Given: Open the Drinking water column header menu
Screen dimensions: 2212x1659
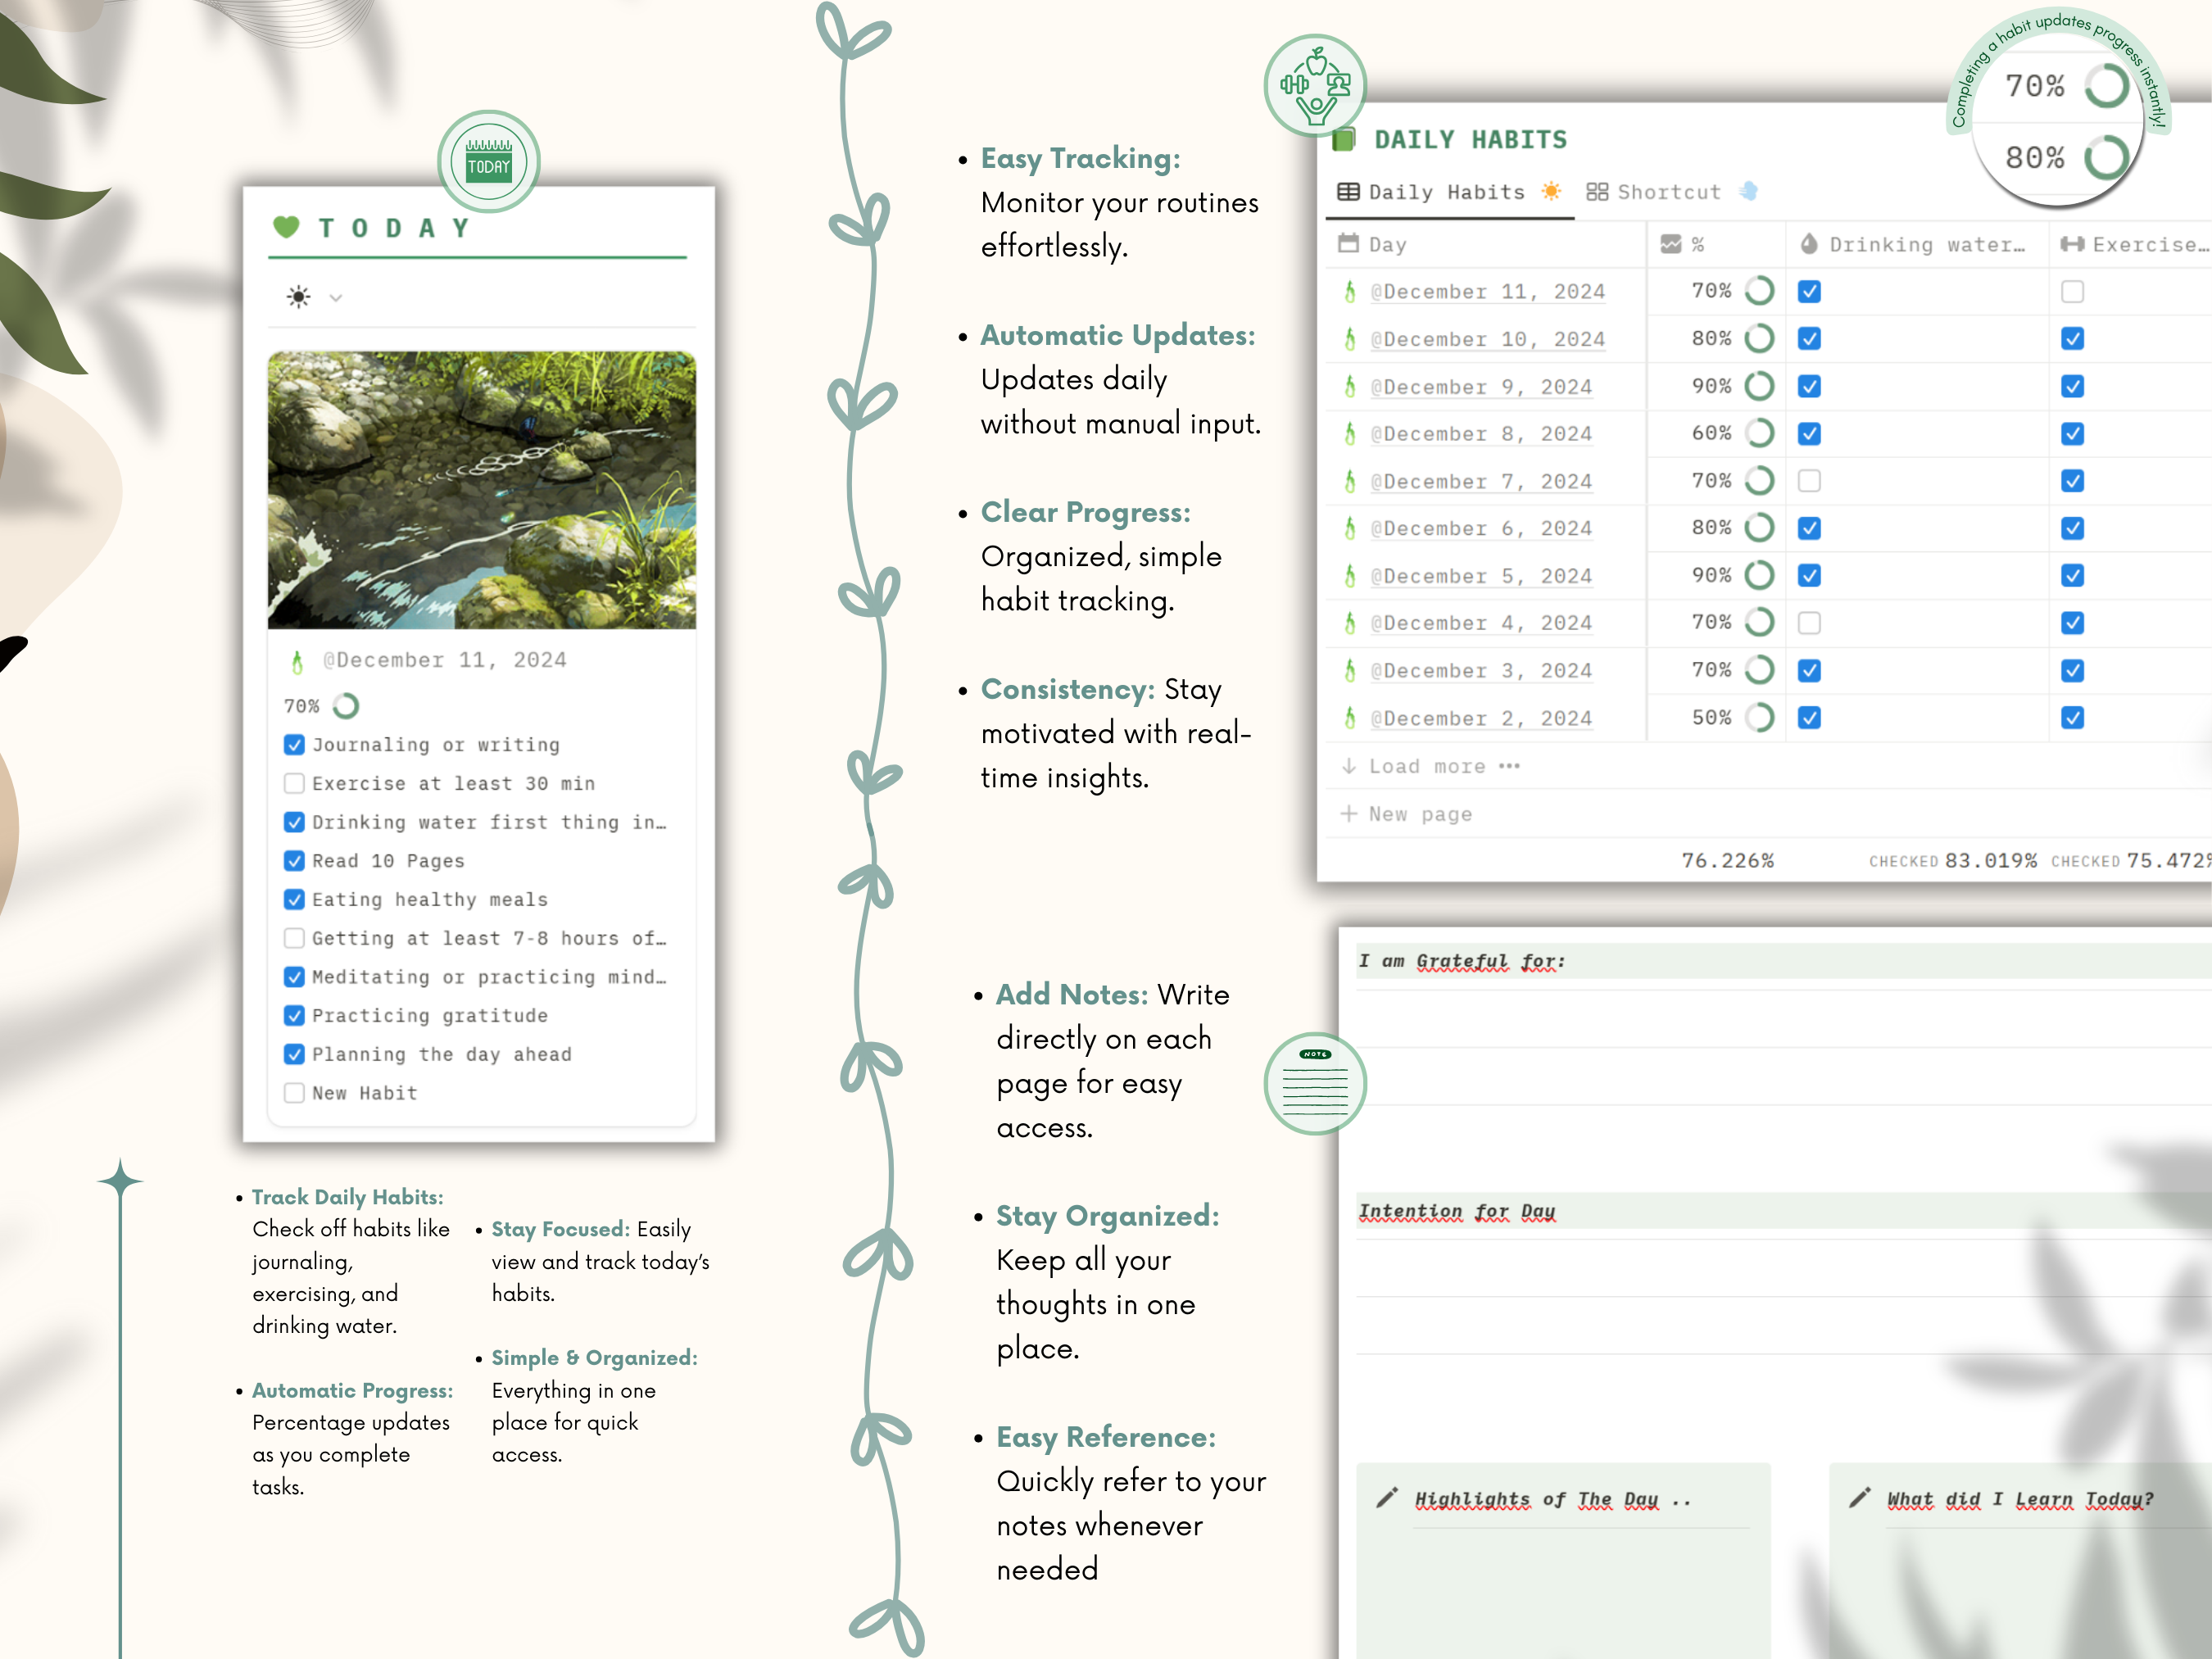Looking at the screenshot, I should 1917,244.
